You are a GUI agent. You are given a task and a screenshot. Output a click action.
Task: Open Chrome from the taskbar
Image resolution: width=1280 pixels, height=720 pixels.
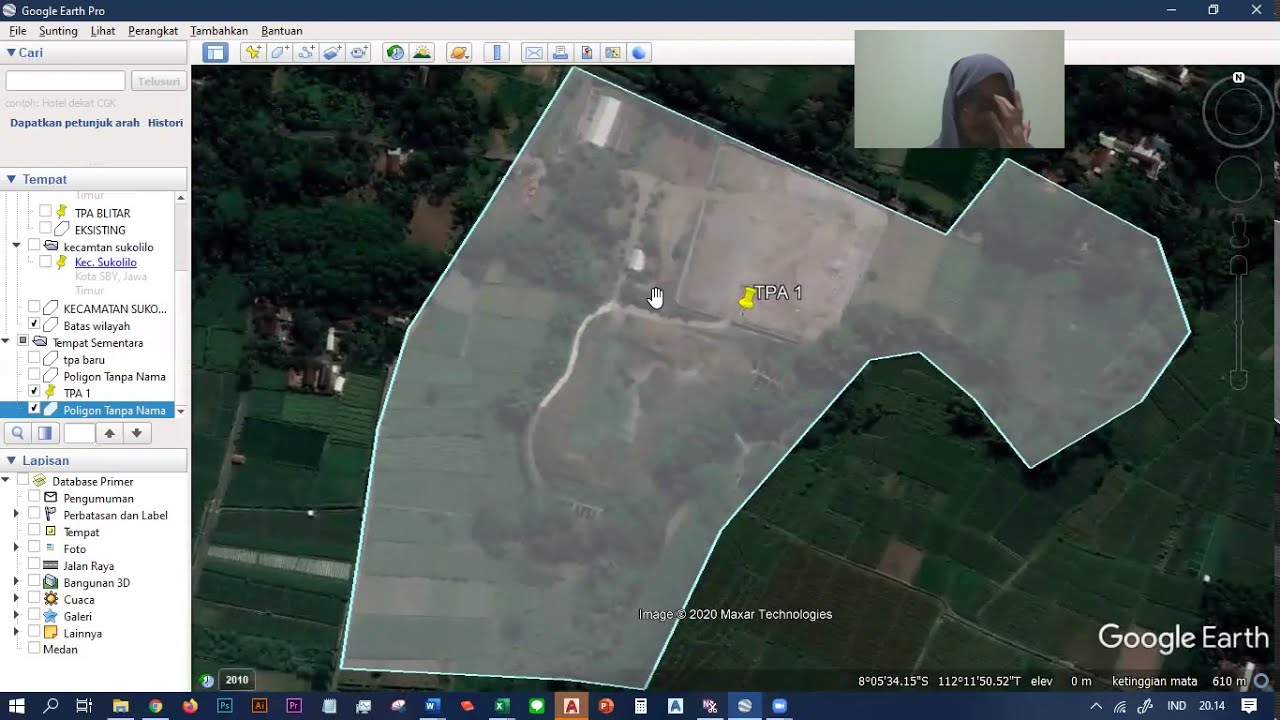[156, 706]
